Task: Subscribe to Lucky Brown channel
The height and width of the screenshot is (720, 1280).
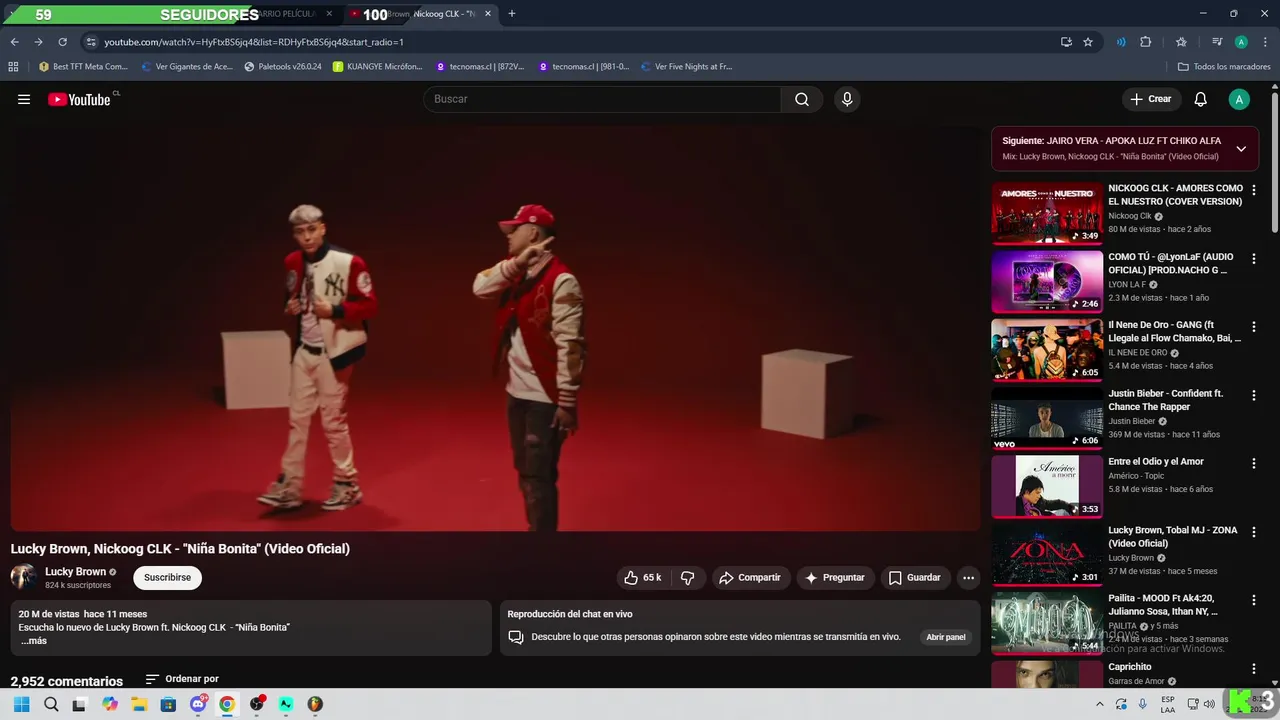Action: click(167, 578)
